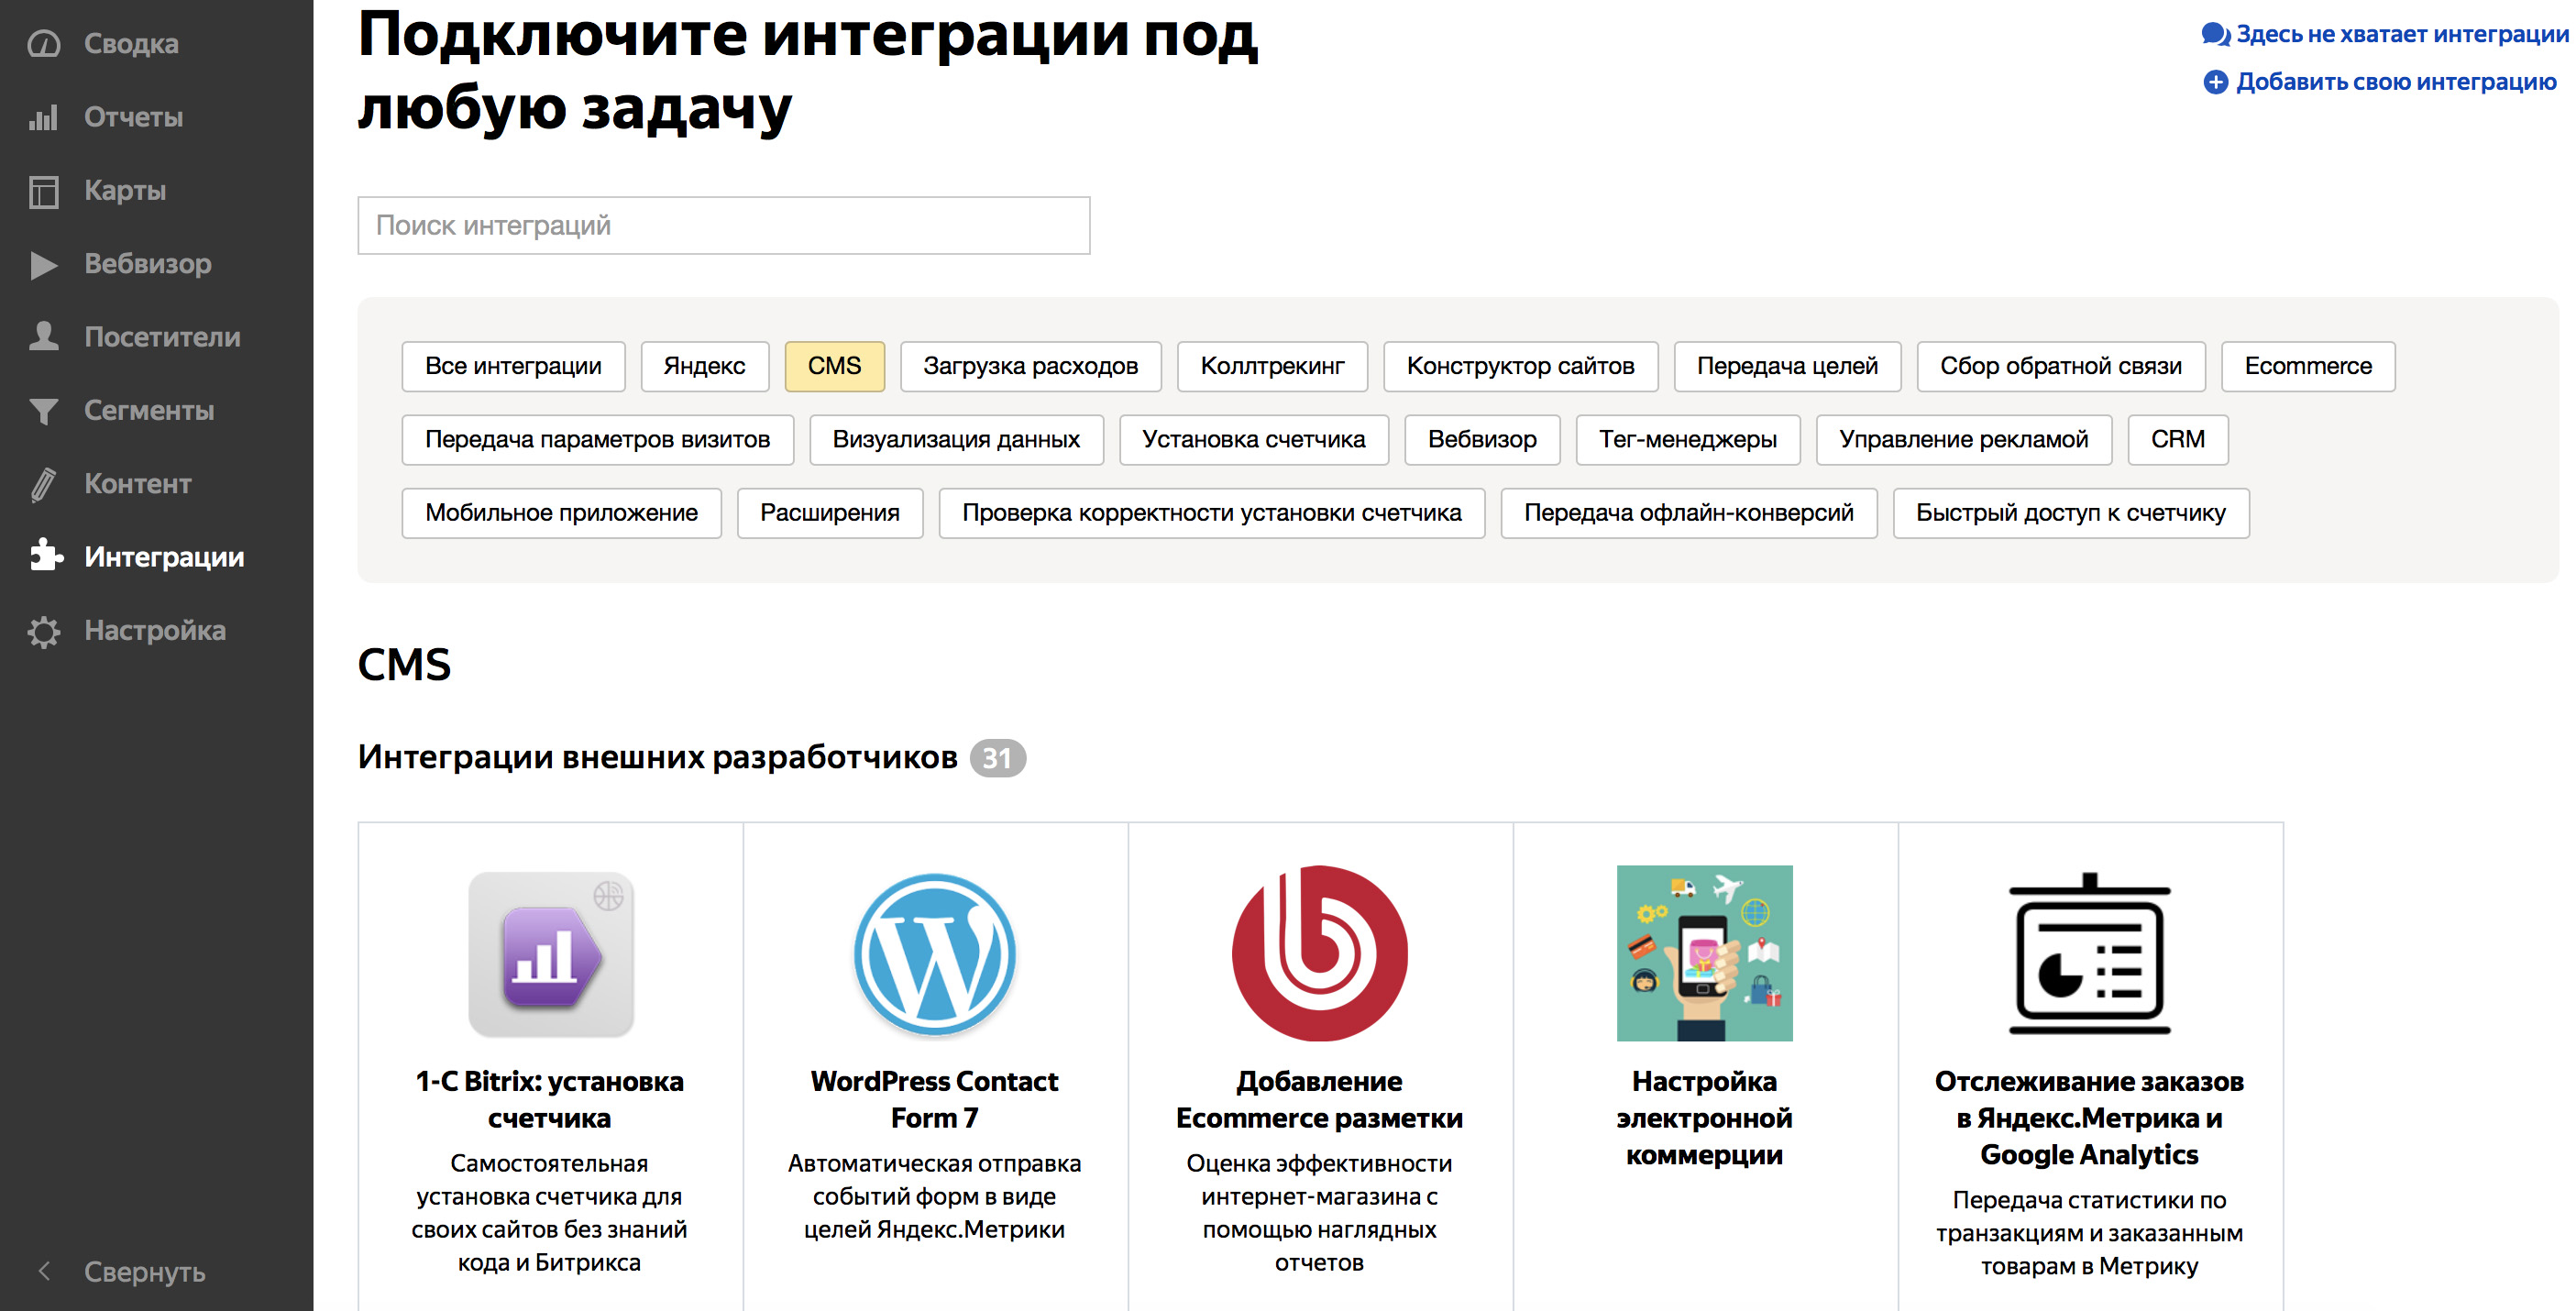Click the Отчеты bar chart icon

click(44, 118)
